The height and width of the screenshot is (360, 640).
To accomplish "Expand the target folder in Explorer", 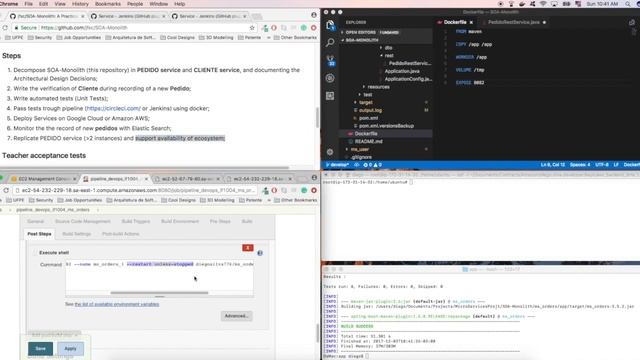I will 365,102.
